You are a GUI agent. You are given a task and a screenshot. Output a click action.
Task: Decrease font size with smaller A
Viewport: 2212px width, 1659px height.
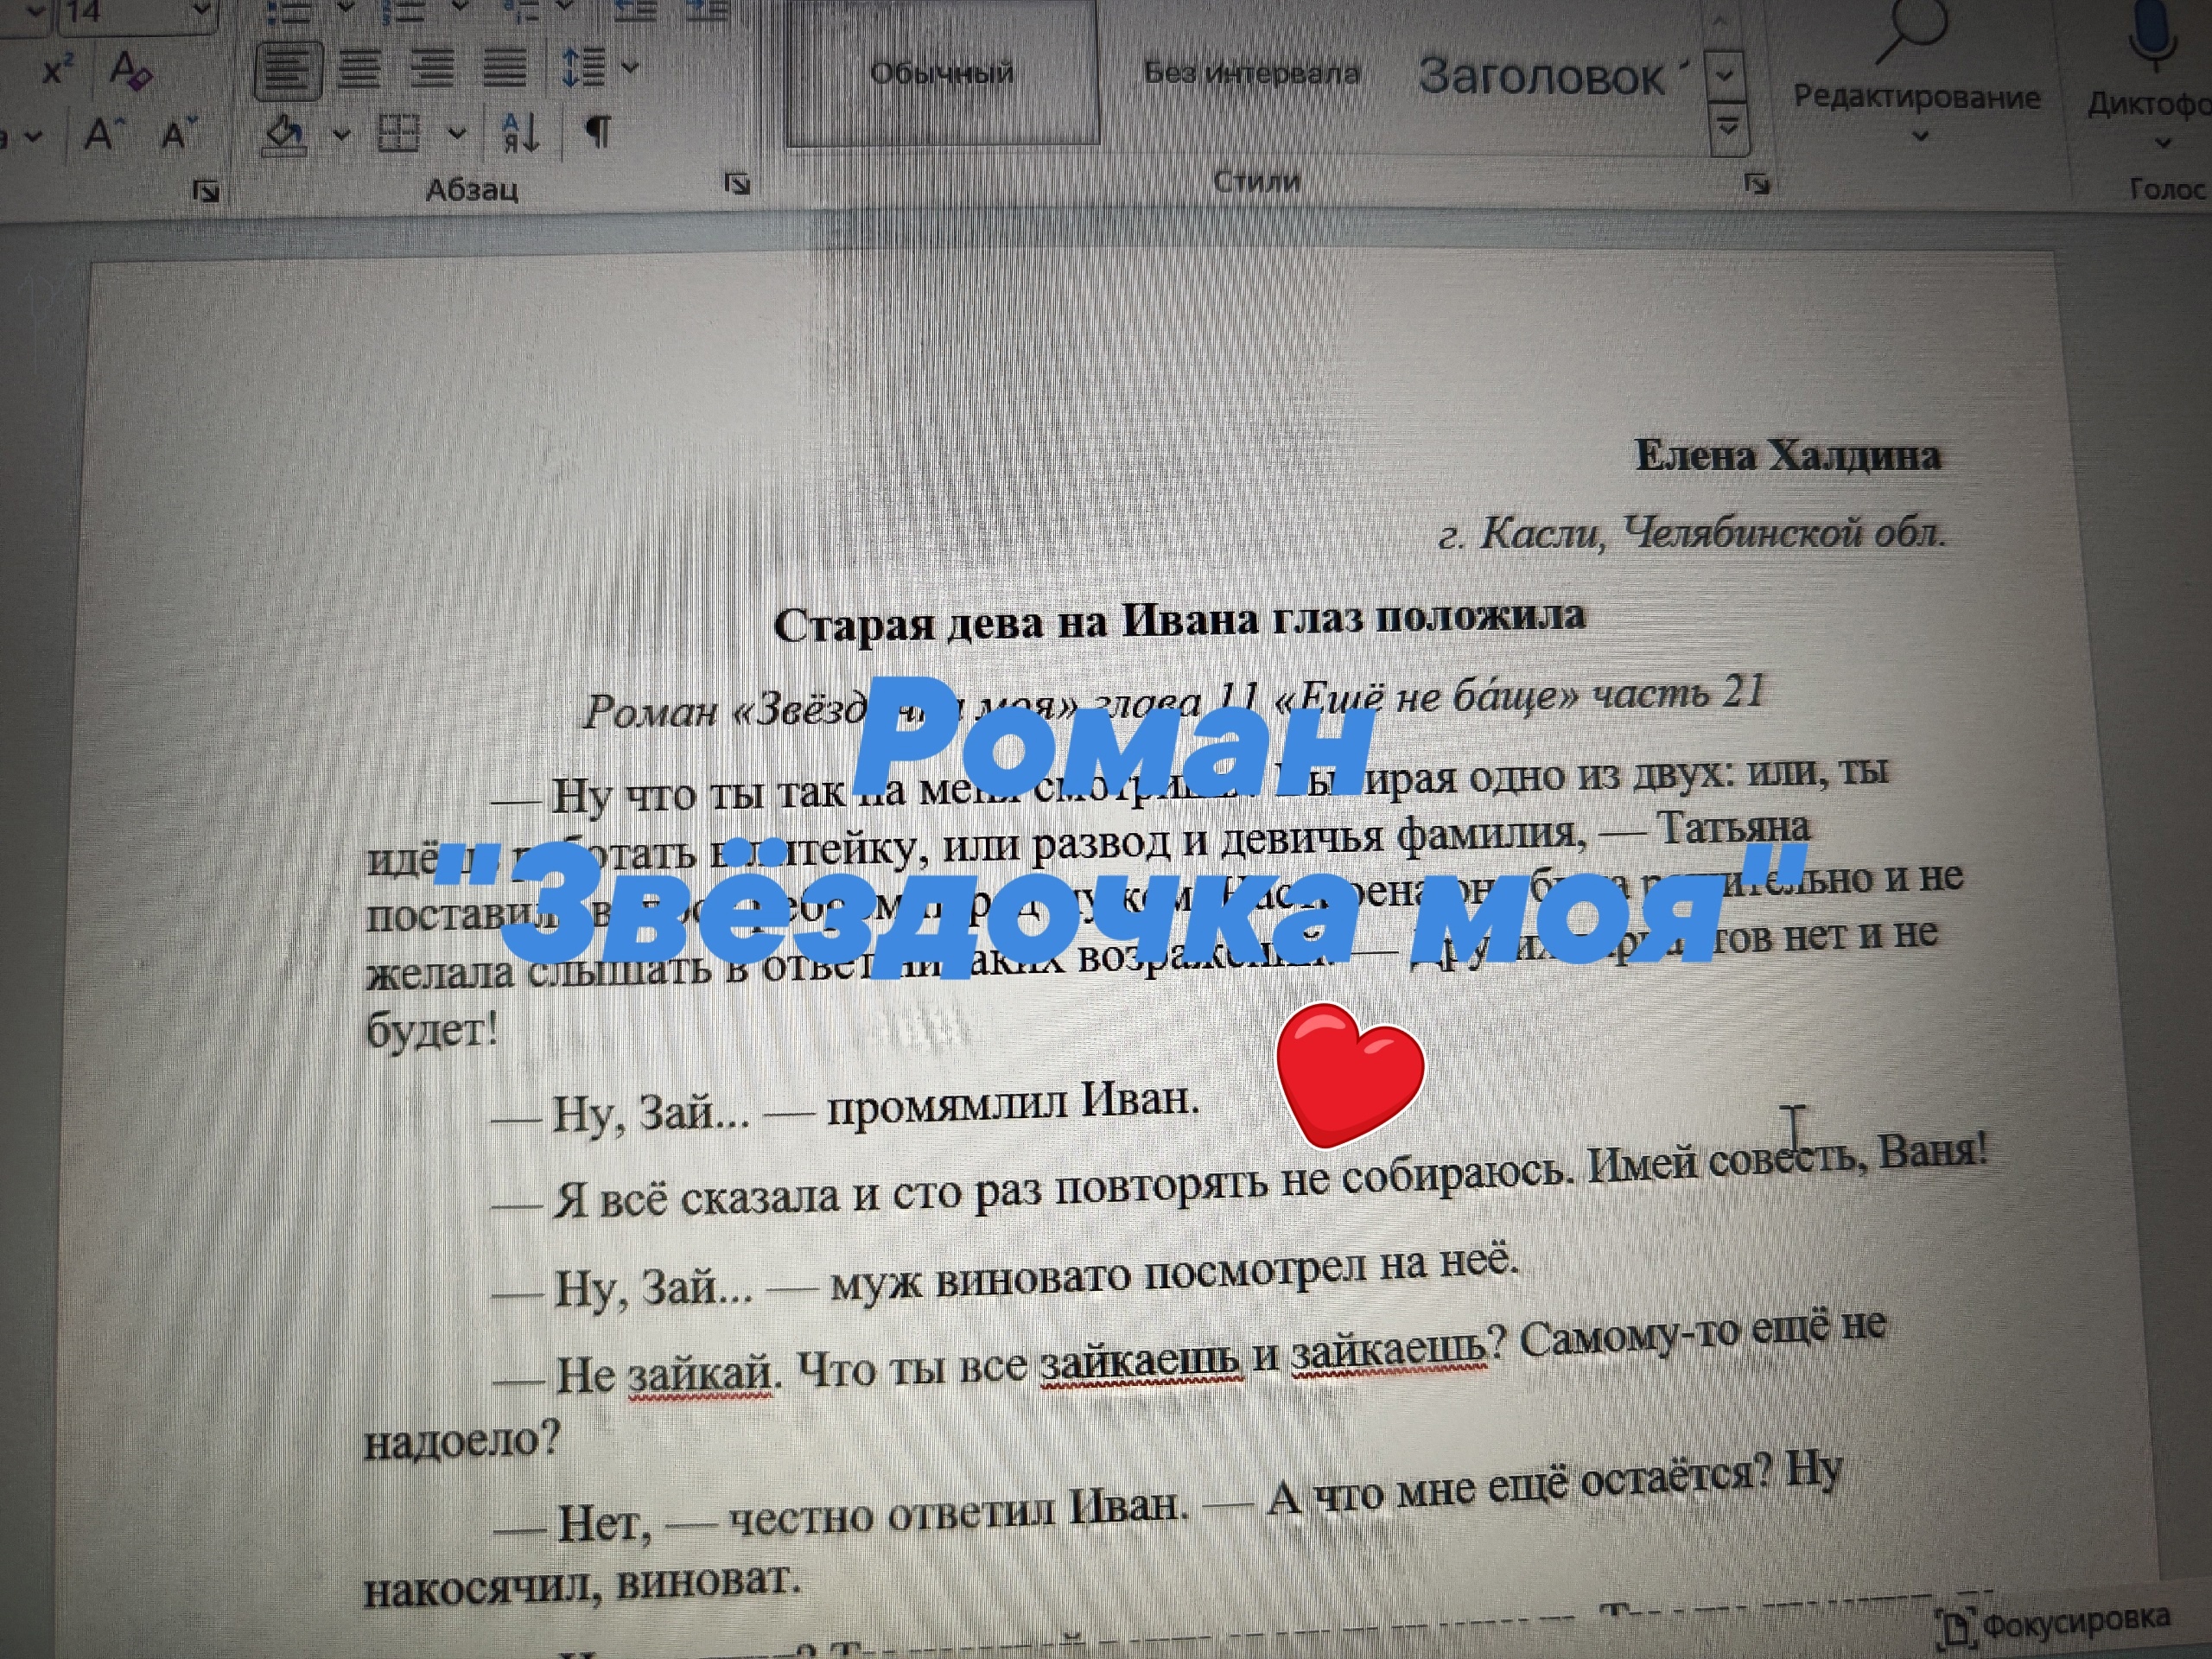(177, 133)
